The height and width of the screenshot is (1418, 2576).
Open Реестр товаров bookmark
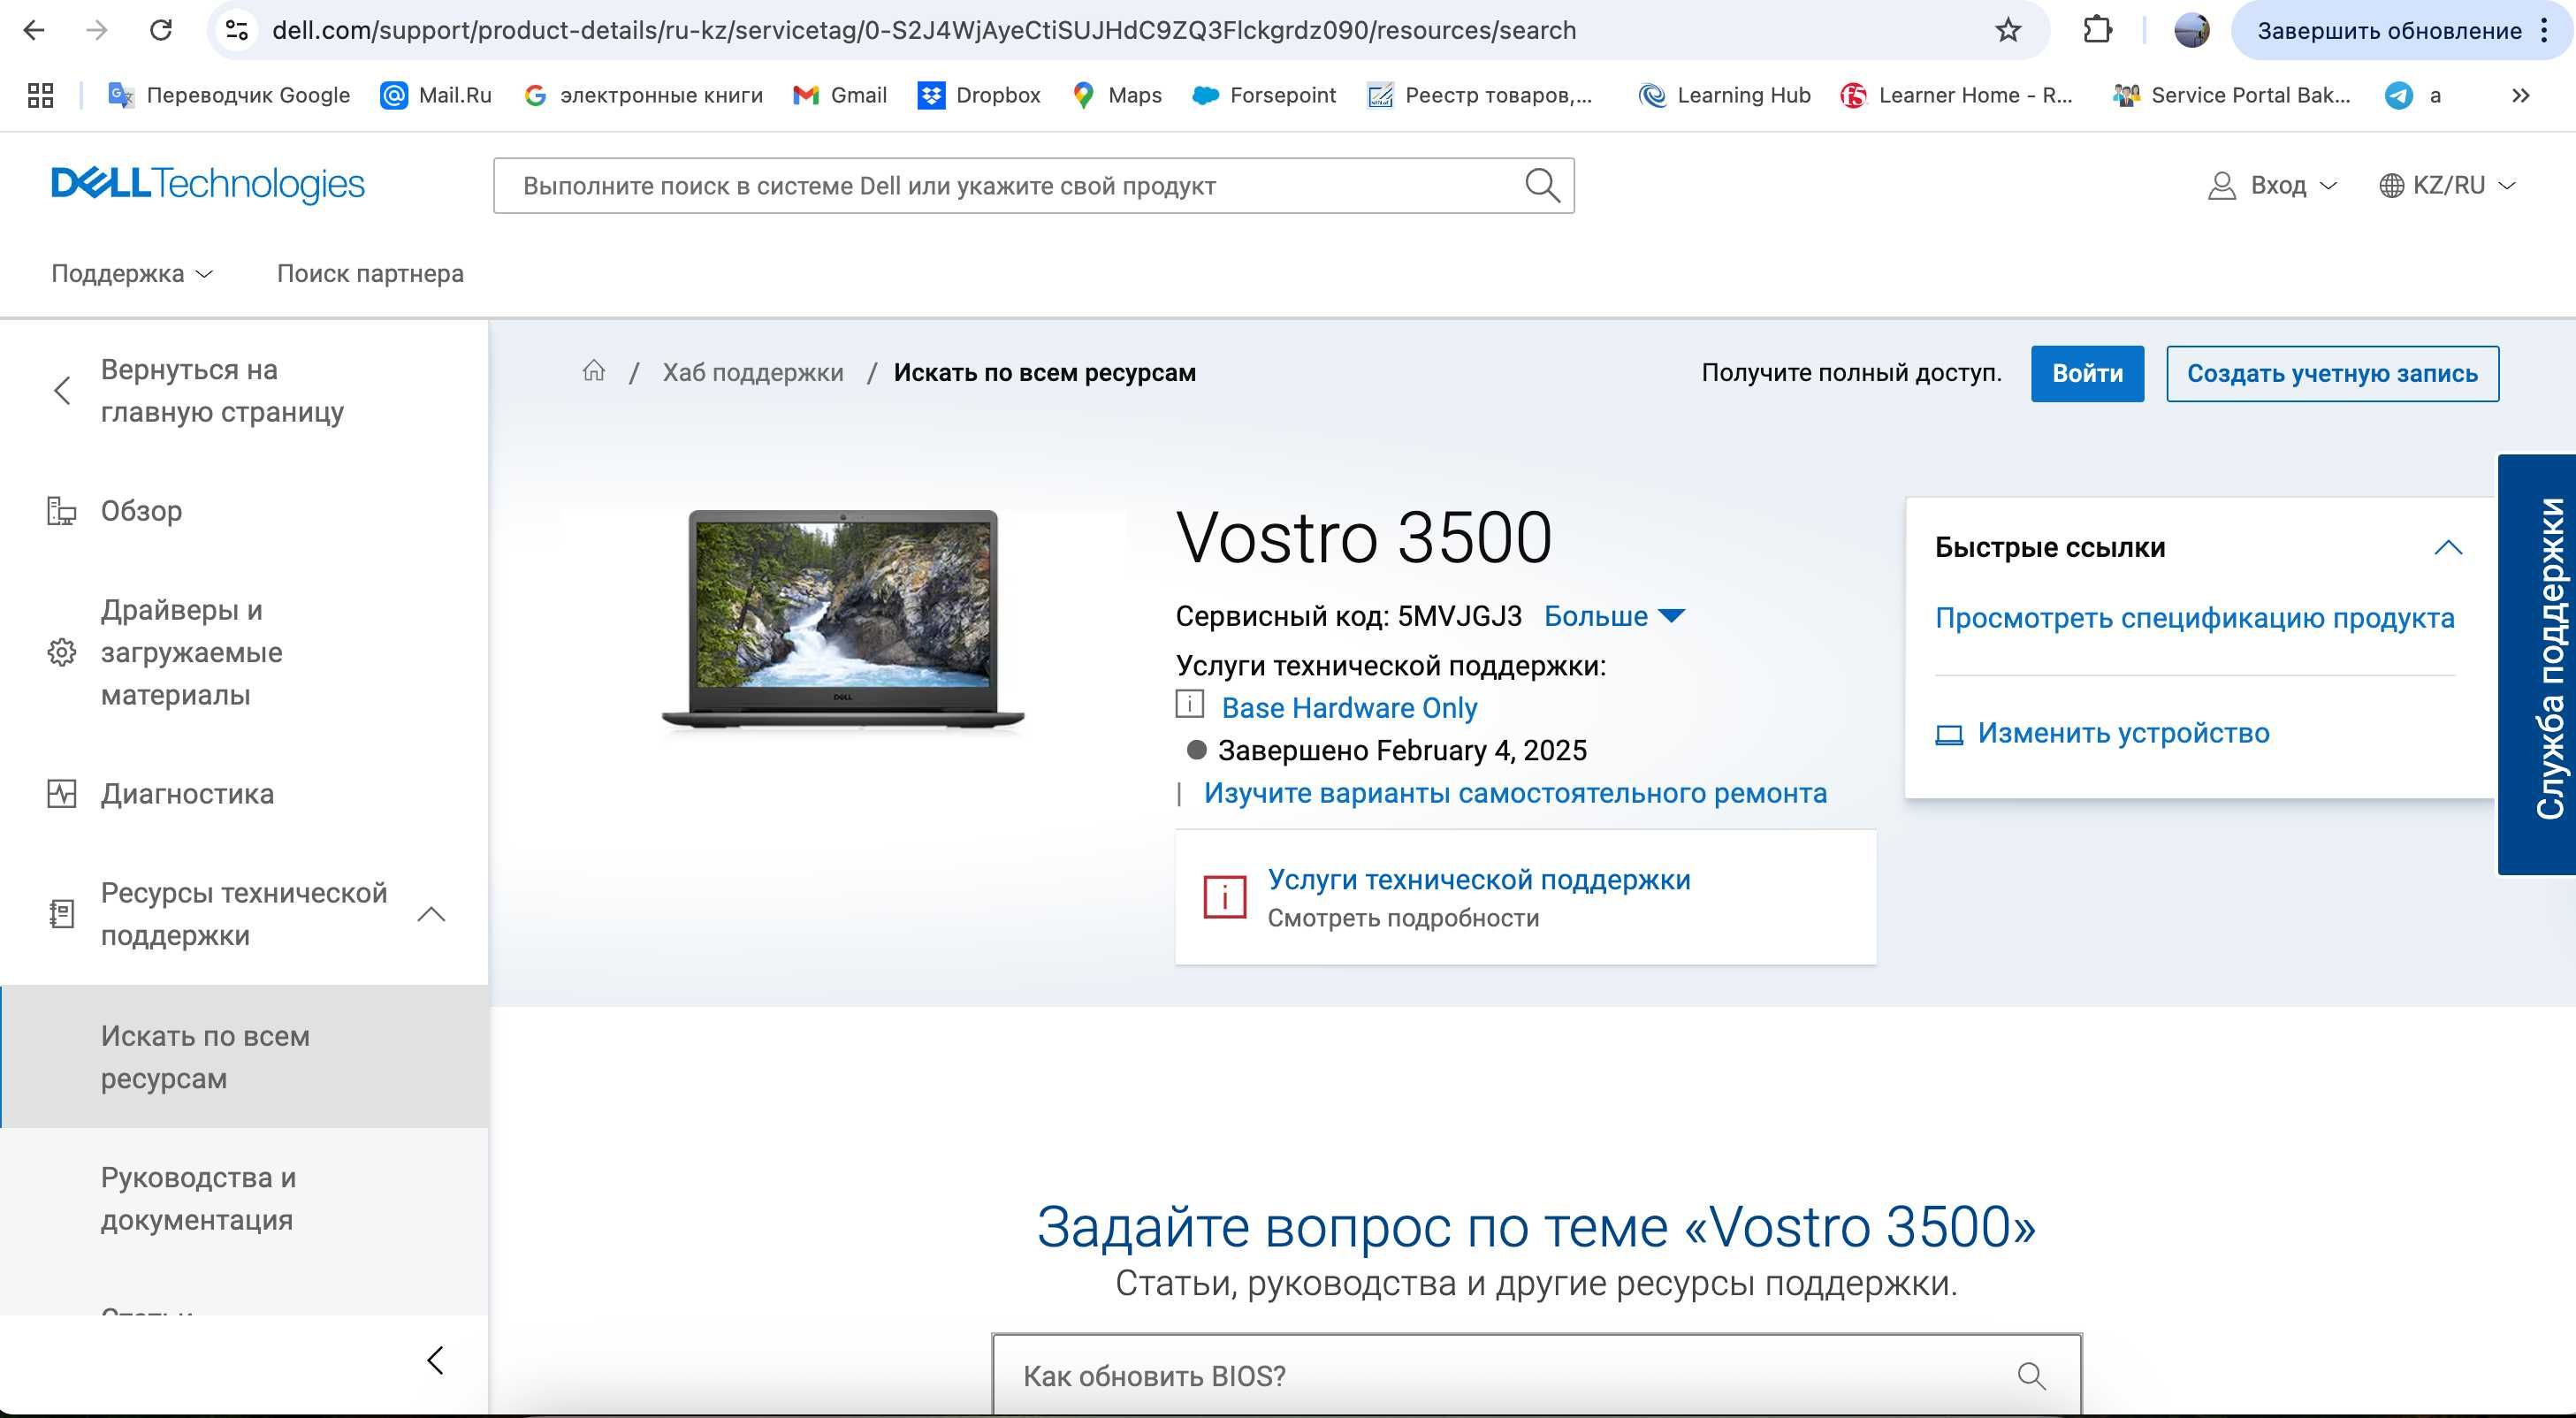pyautogui.click(x=1480, y=95)
